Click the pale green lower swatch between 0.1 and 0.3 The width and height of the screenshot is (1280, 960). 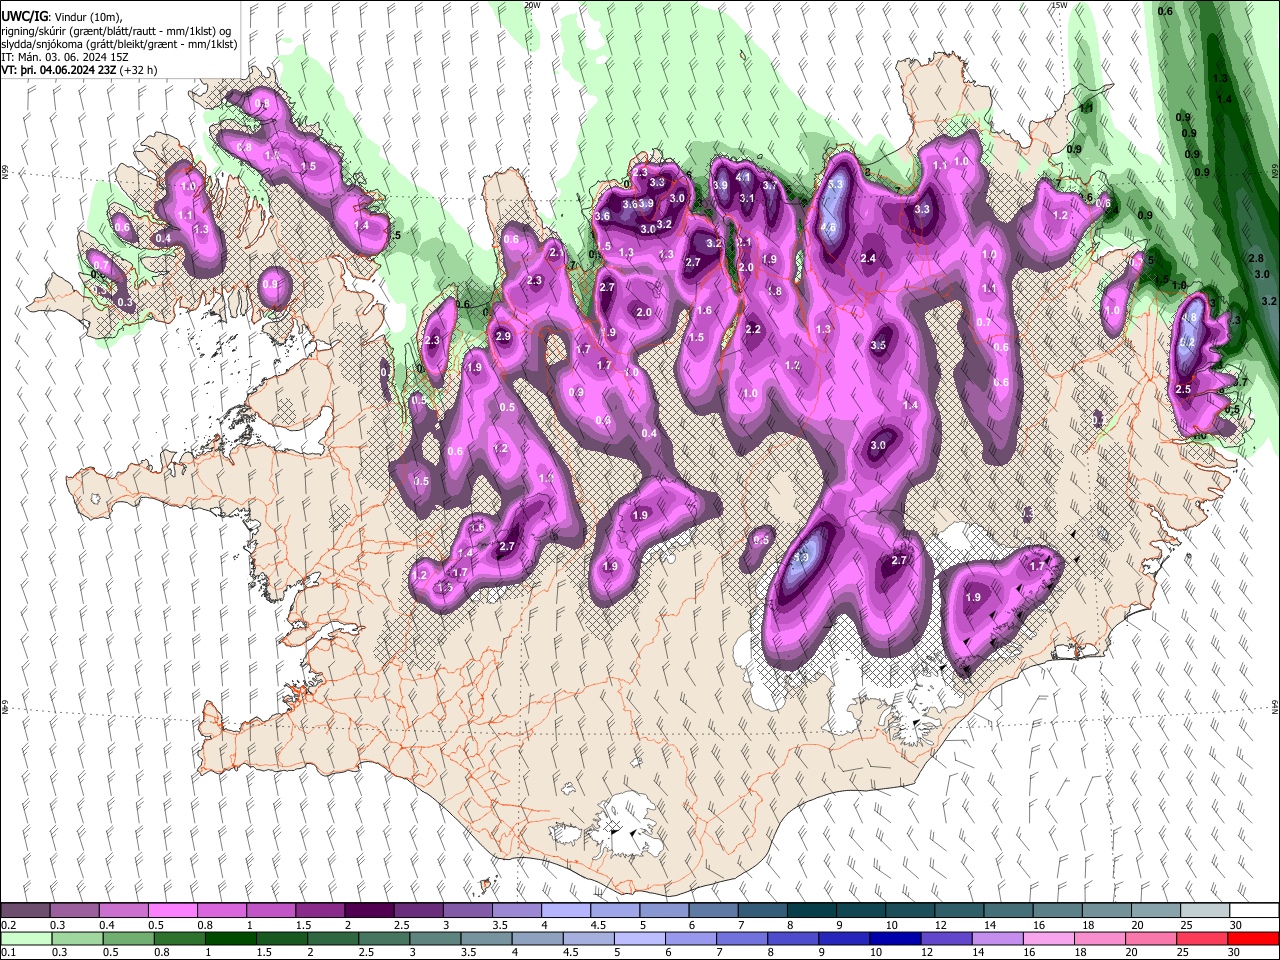click(x=27, y=939)
